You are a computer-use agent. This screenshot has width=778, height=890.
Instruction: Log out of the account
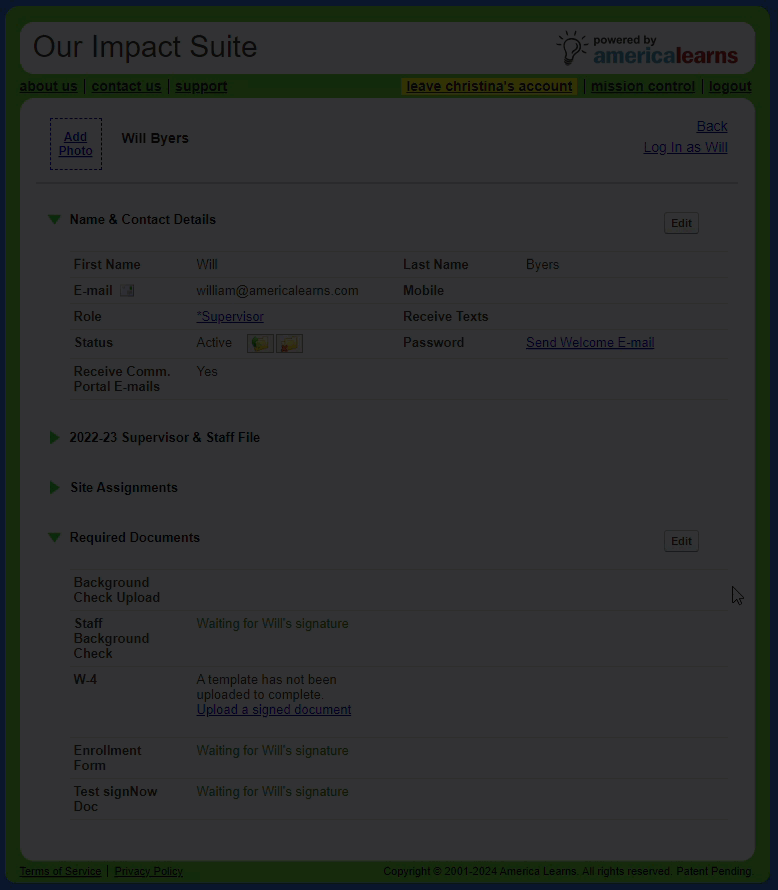coord(730,87)
